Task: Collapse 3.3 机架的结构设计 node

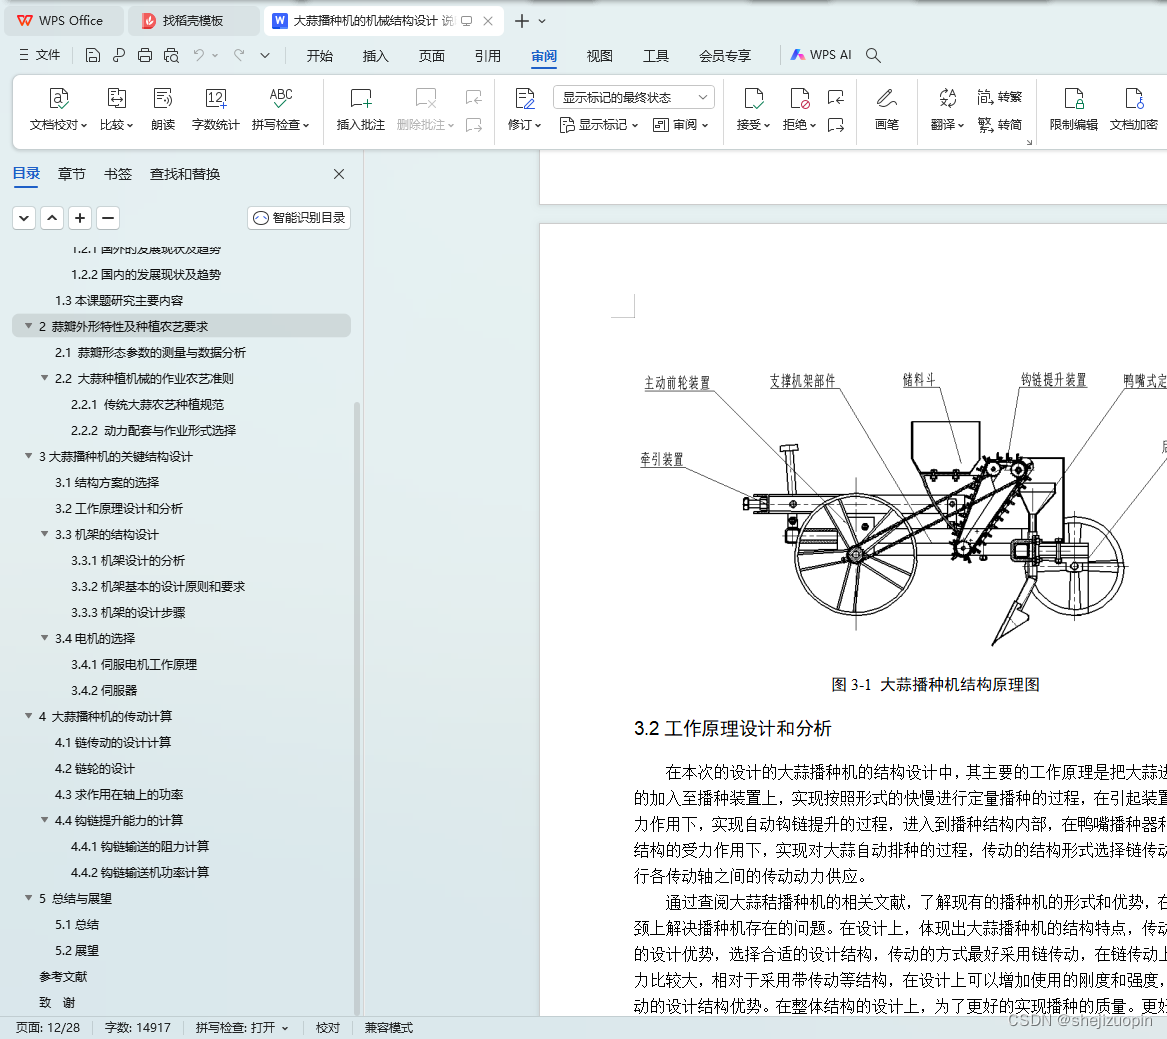Action: tap(45, 534)
